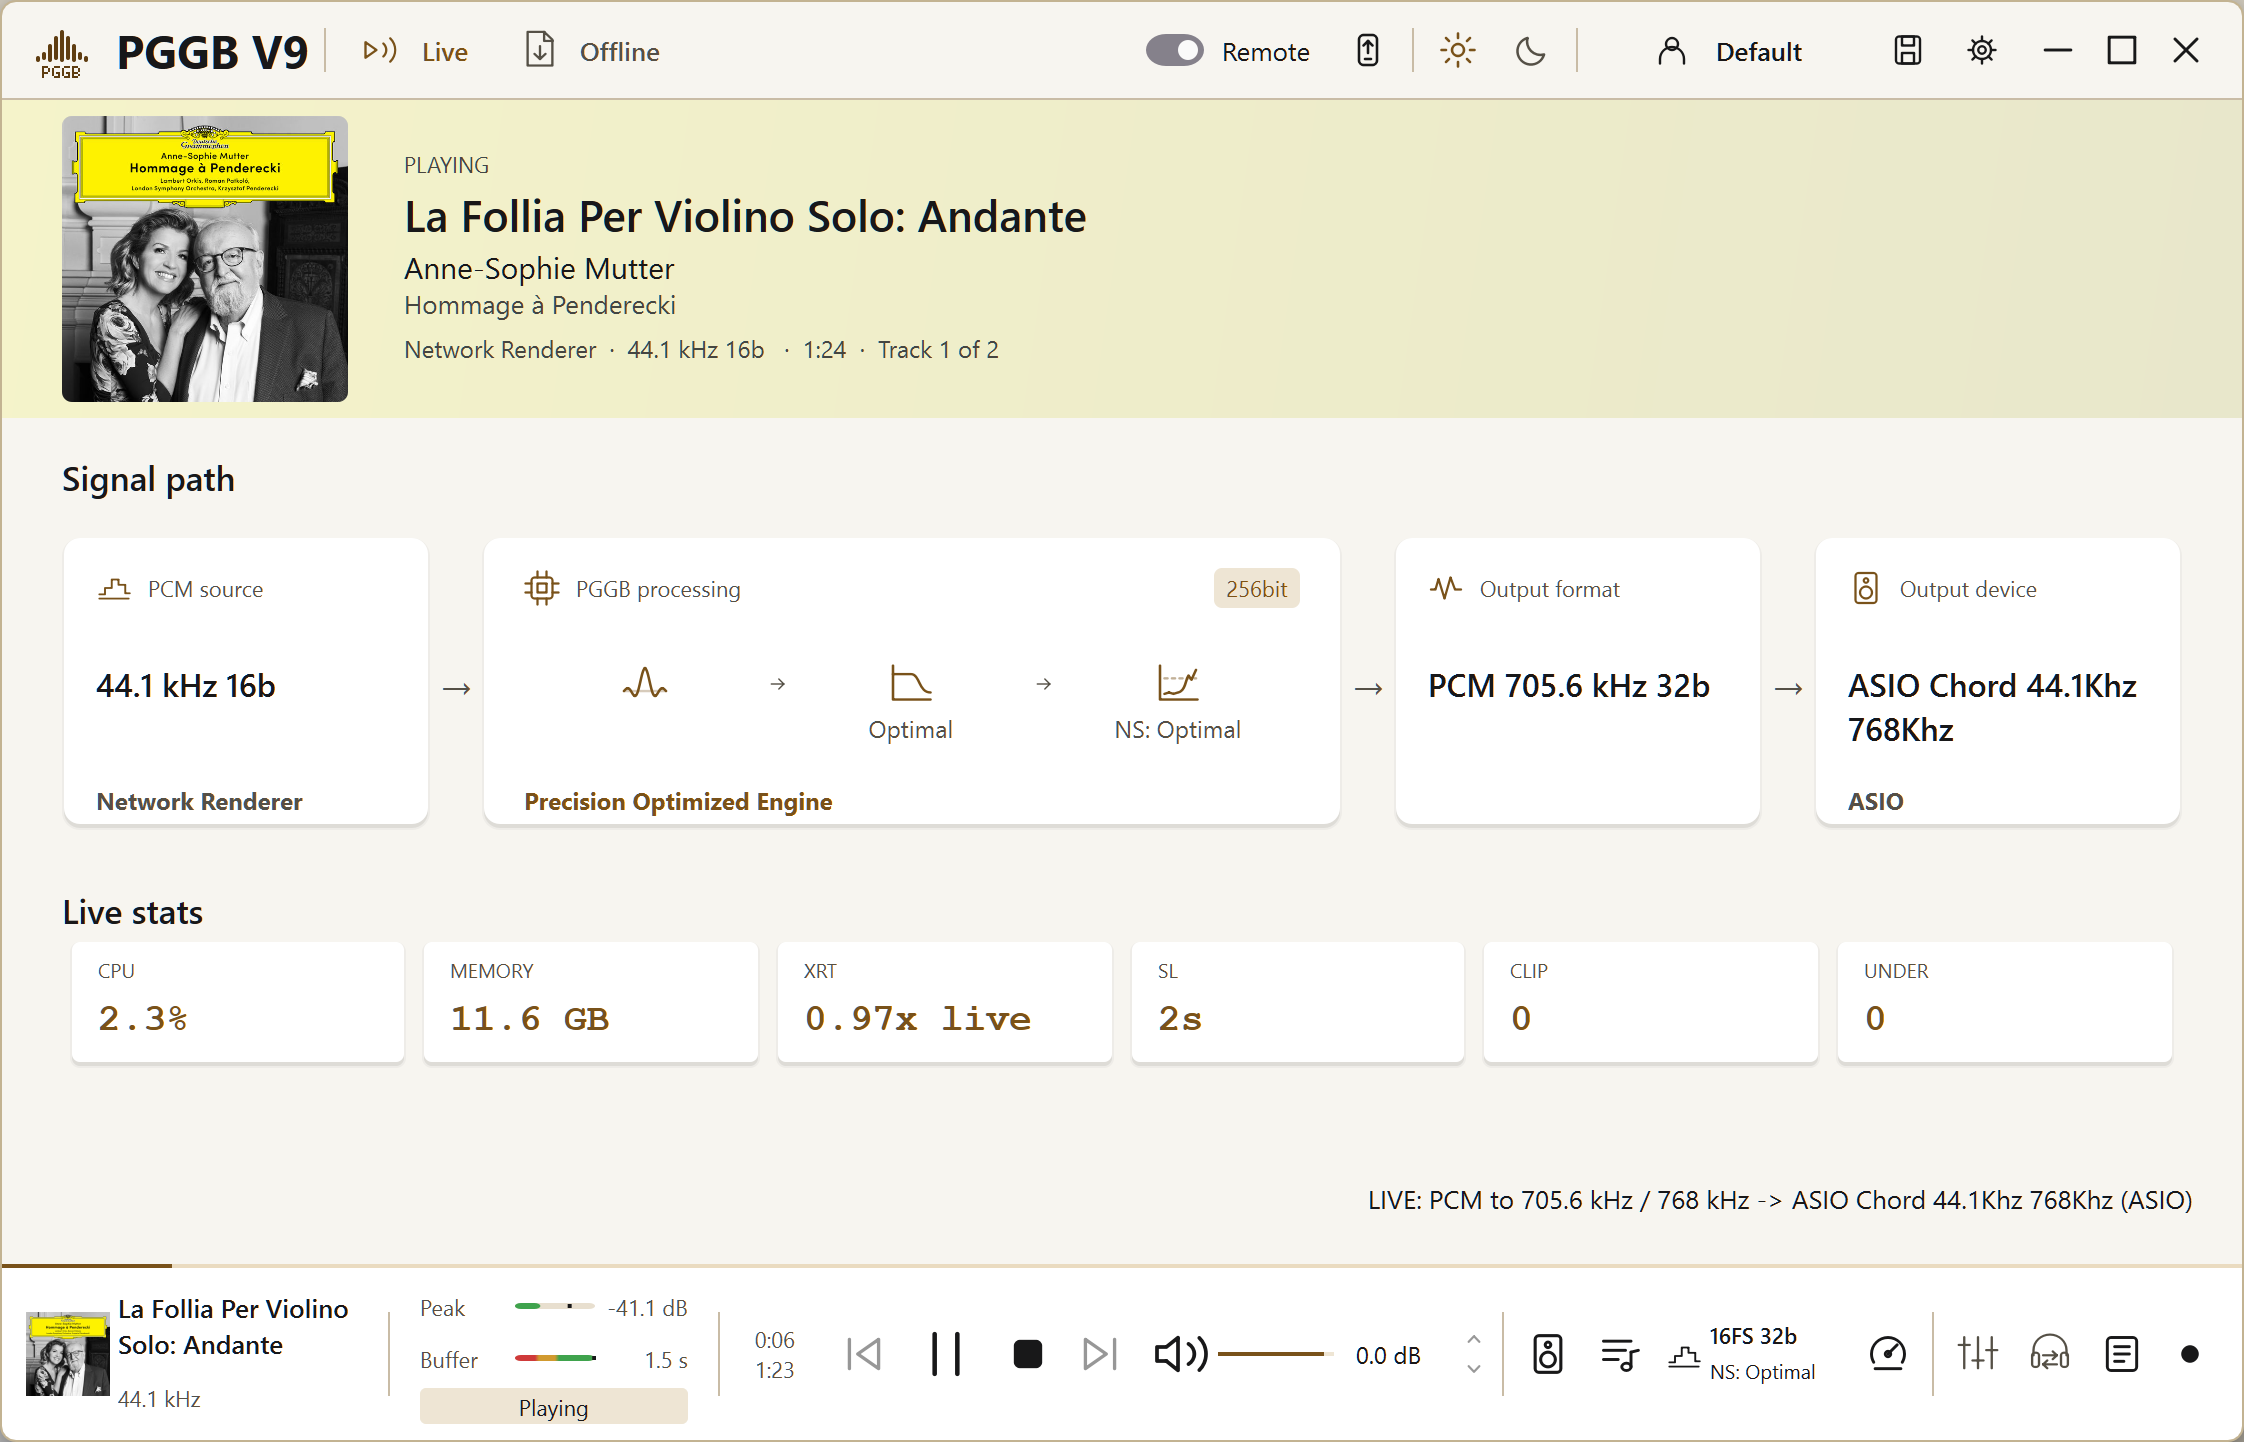Viewport: 2244px width, 1442px height.
Task: Click the waveform icon in PGGB processing
Action: [645, 684]
